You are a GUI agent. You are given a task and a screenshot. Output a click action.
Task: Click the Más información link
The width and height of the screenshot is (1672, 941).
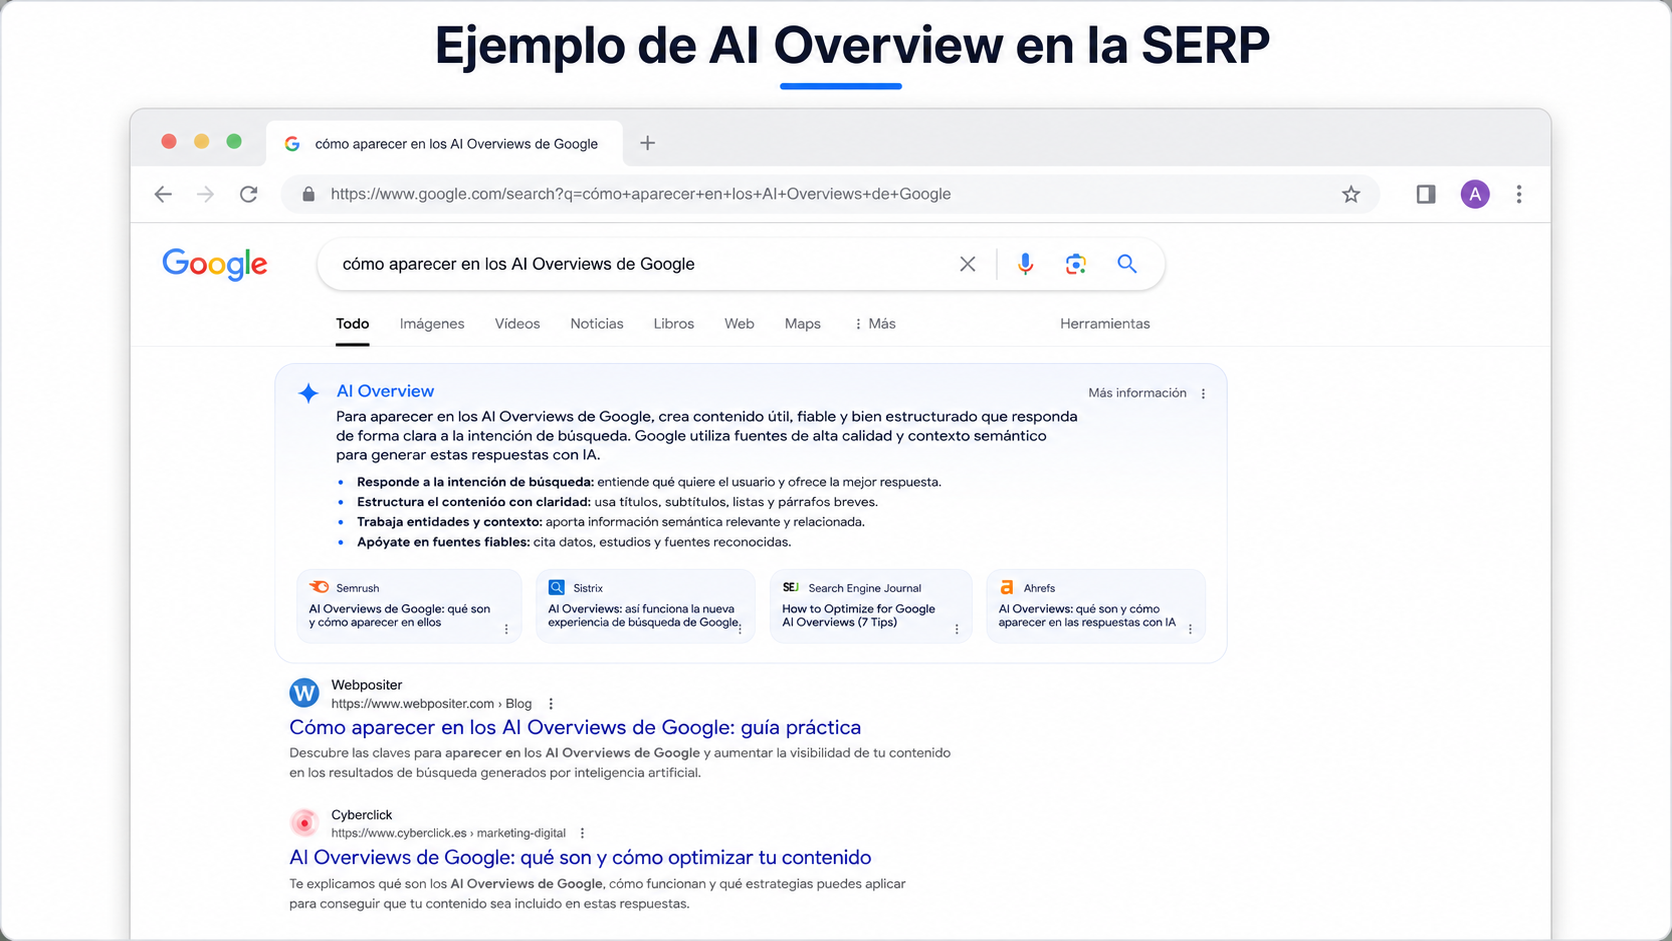pos(1137,393)
